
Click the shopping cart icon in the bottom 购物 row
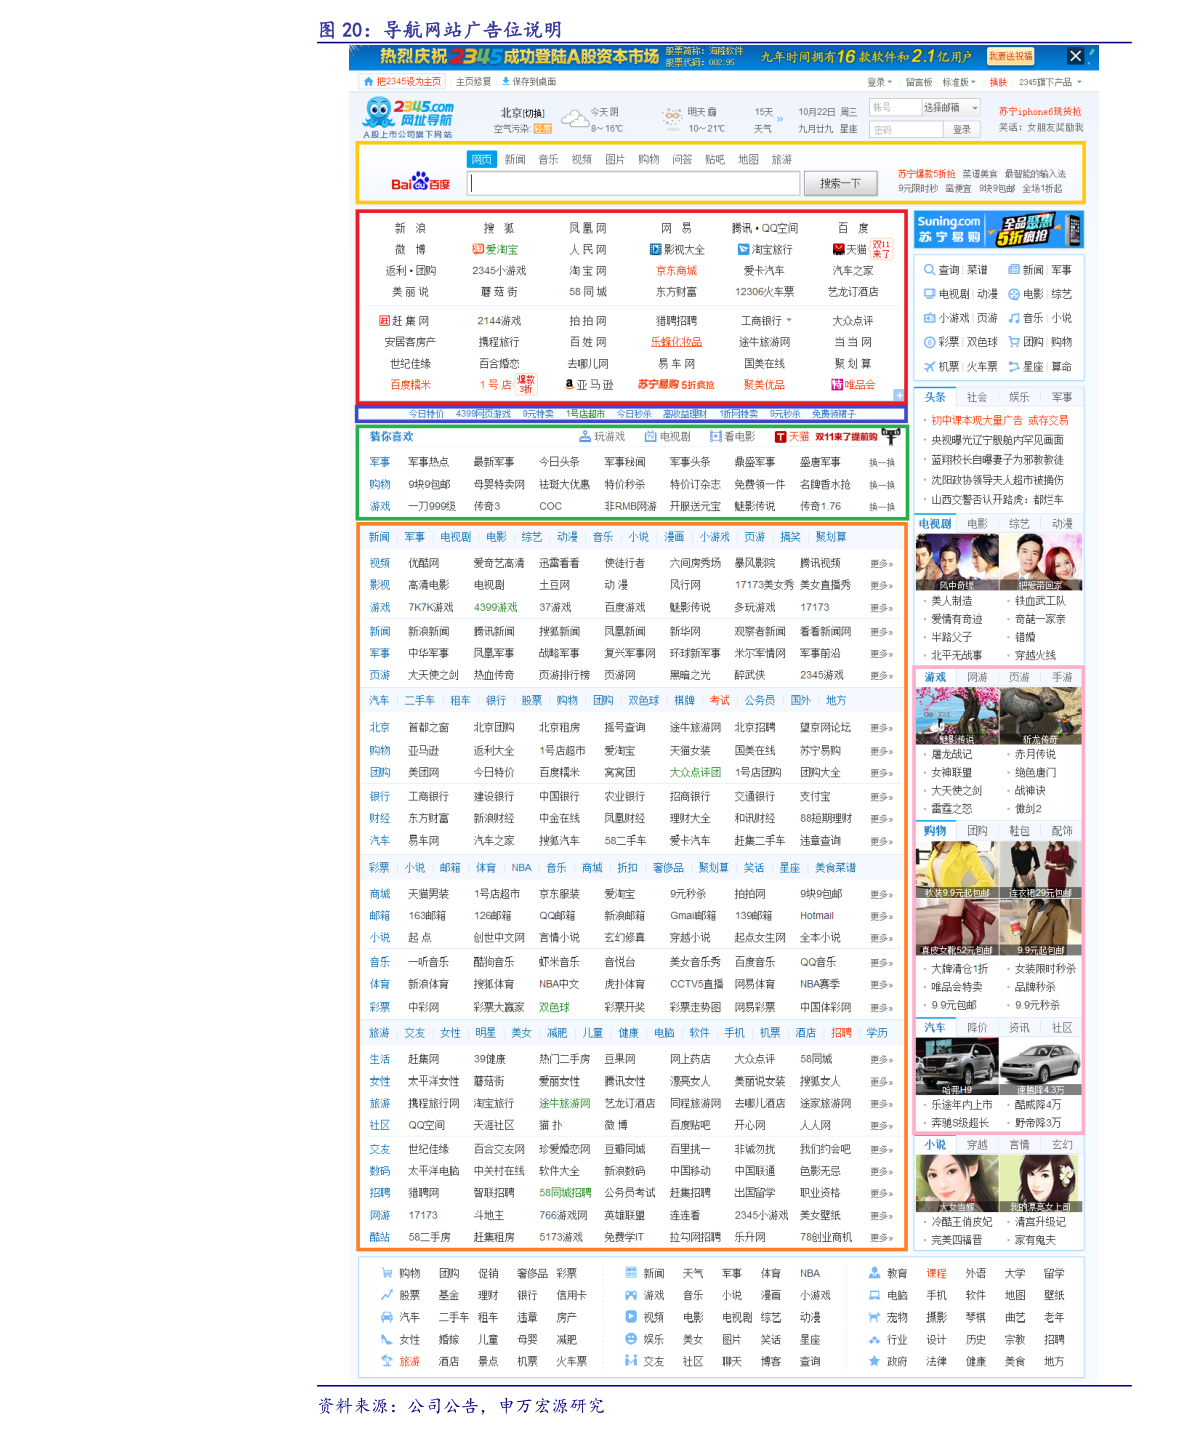[x=386, y=1273]
